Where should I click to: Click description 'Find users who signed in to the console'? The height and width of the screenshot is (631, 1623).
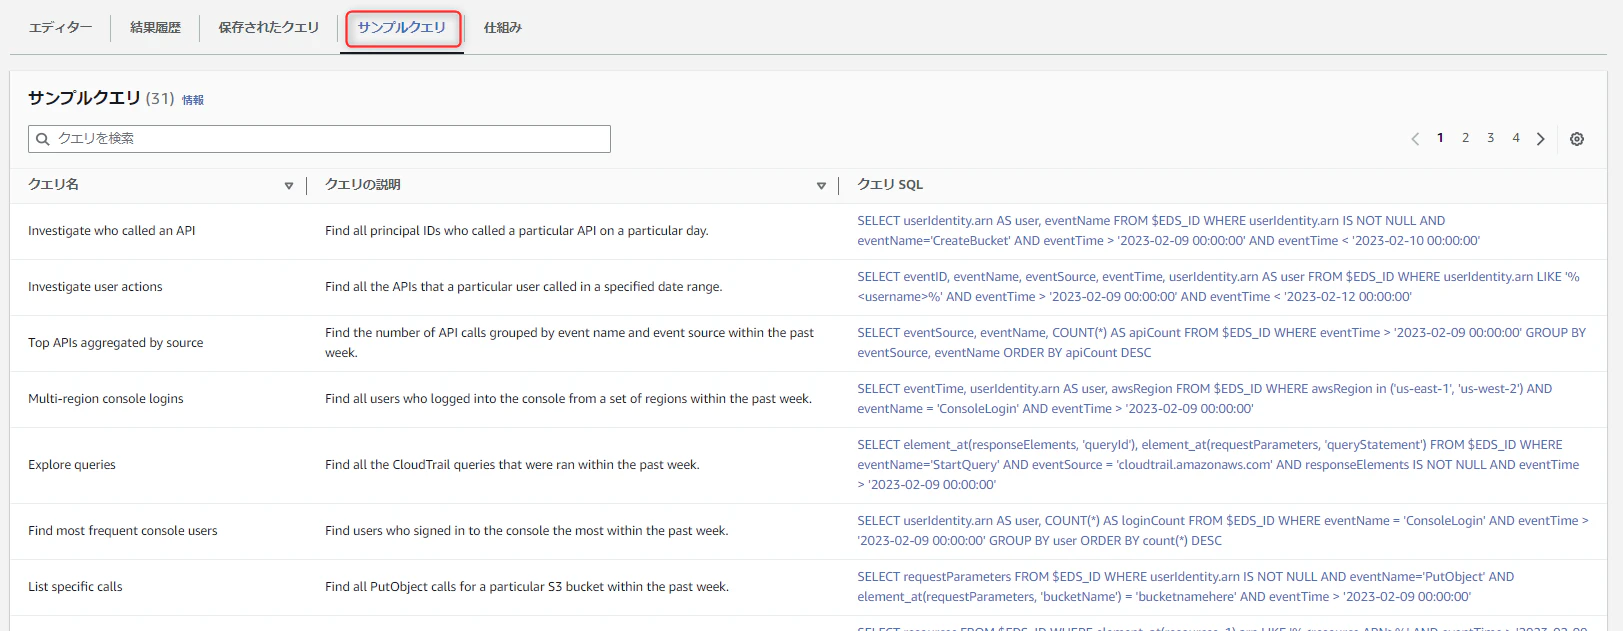[527, 531]
